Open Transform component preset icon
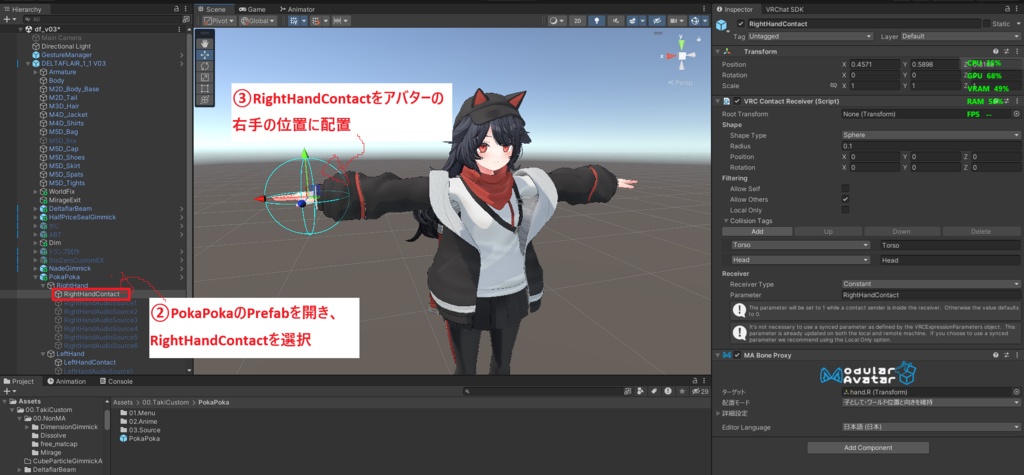The image size is (1024, 475). (x=1006, y=51)
